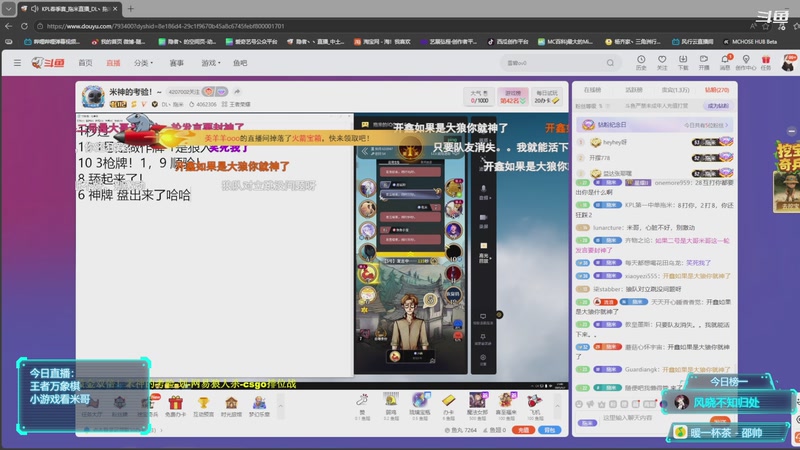Open the 关注 heart follow icon
800x450 pixels.
coord(662,62)
